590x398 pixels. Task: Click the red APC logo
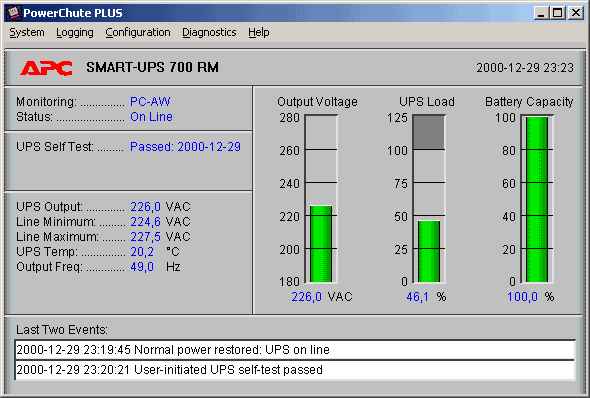(46, 68)
